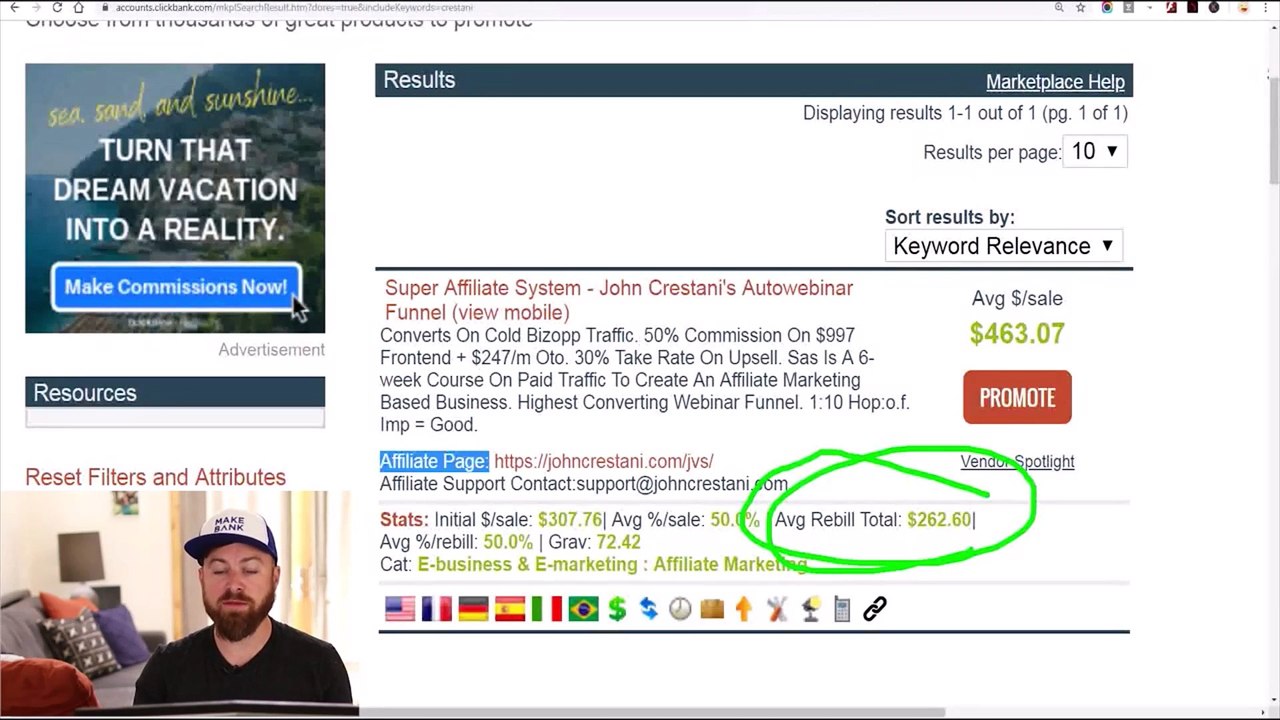Click the Avg %/rebill value 50.0%
The image size is (1280, 720).
[x=508, y=542]
